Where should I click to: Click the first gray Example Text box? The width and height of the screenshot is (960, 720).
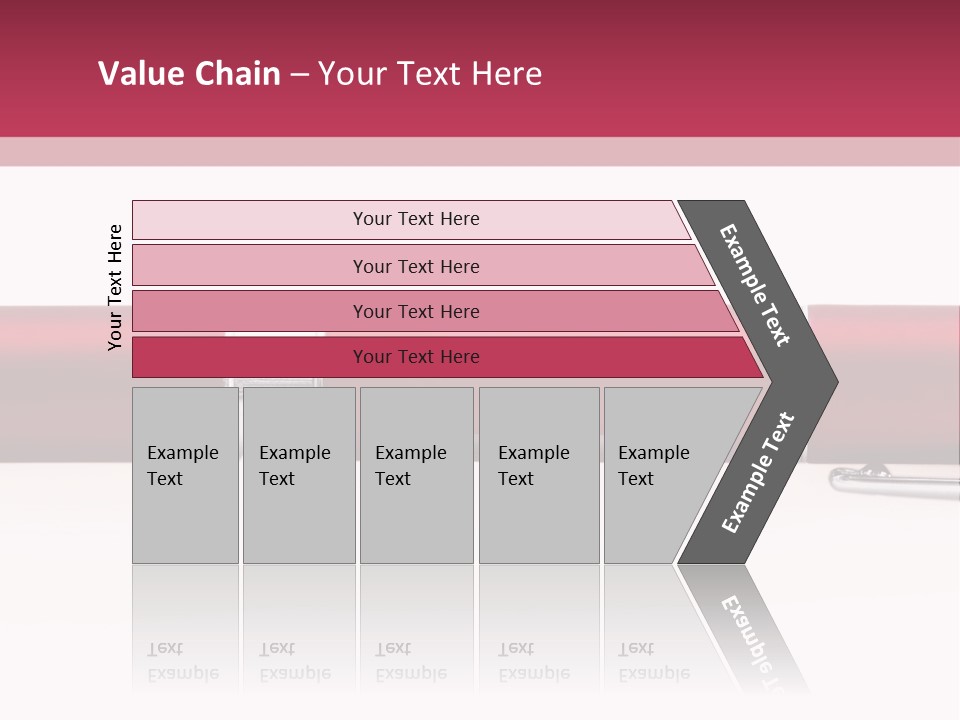(185, 474)
